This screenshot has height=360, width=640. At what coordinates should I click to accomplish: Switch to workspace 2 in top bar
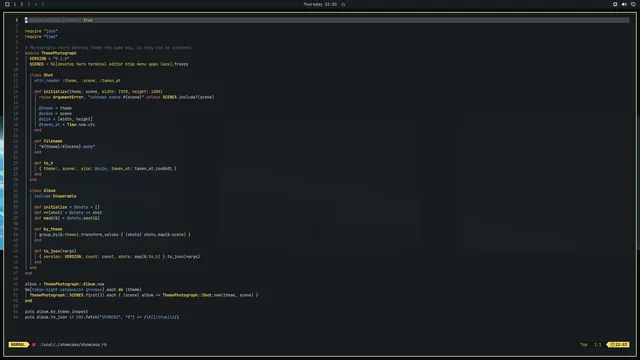[x=22, y=4]
